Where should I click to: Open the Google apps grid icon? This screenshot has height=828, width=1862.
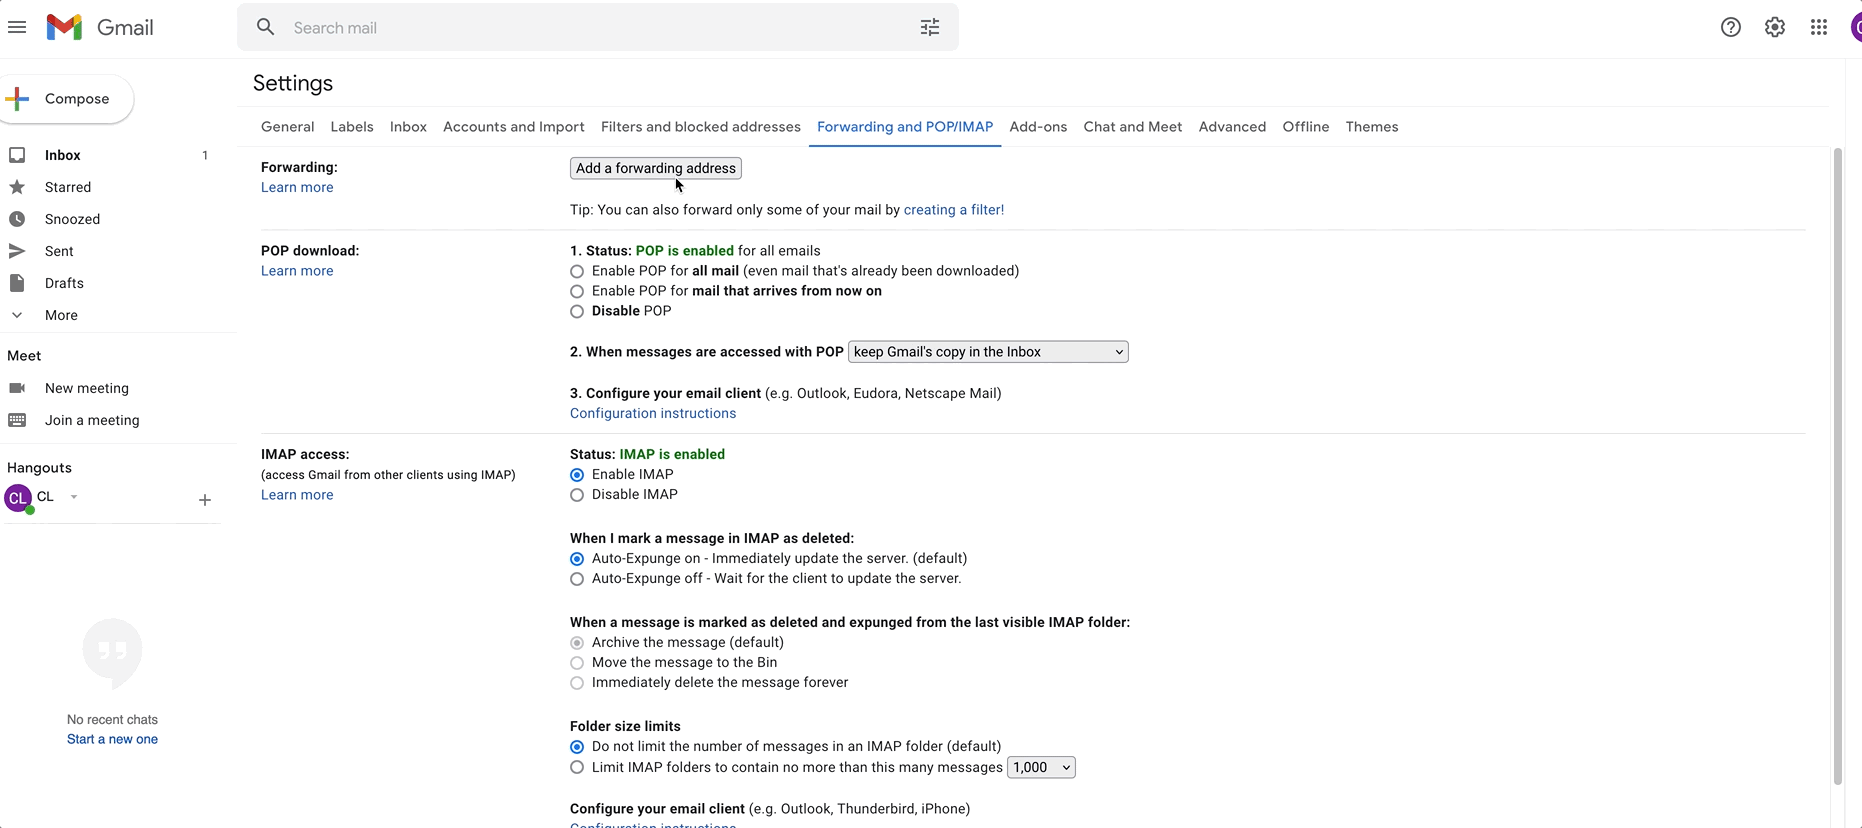click(x=1819, y=27)
